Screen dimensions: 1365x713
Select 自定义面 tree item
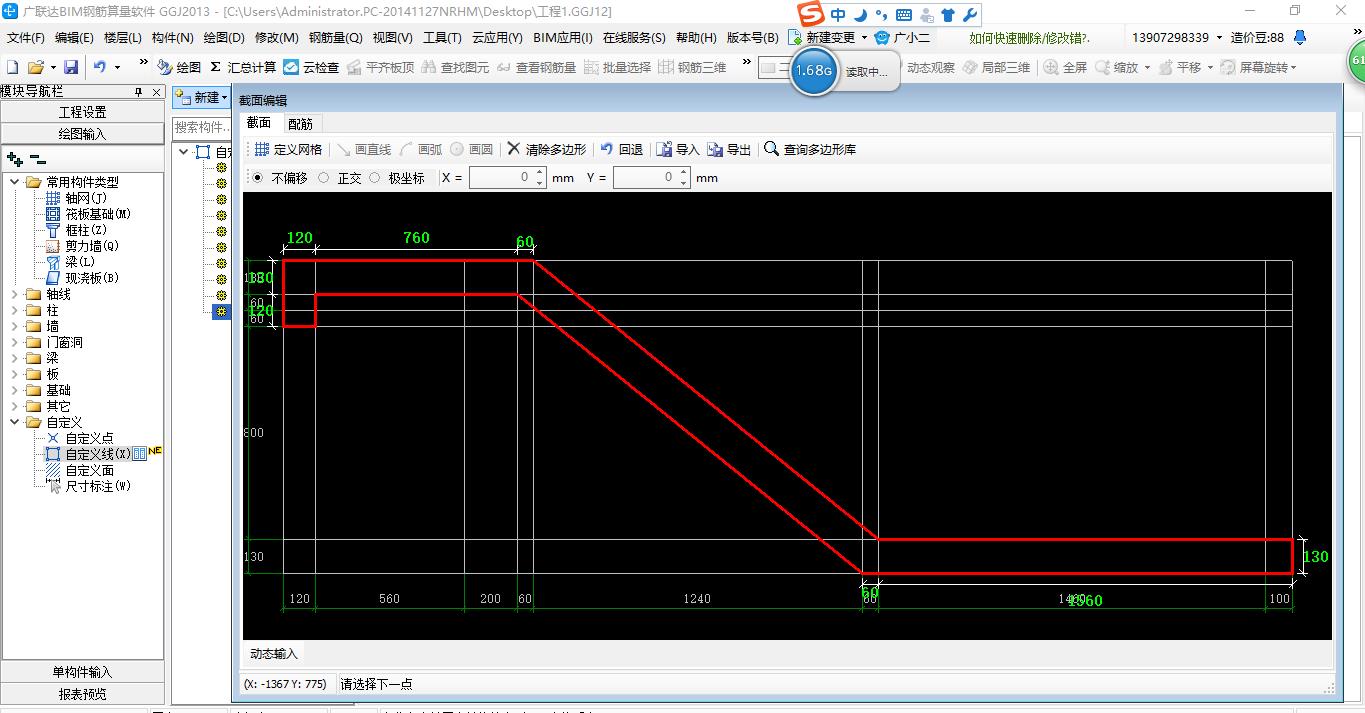(x=90, y=470)
